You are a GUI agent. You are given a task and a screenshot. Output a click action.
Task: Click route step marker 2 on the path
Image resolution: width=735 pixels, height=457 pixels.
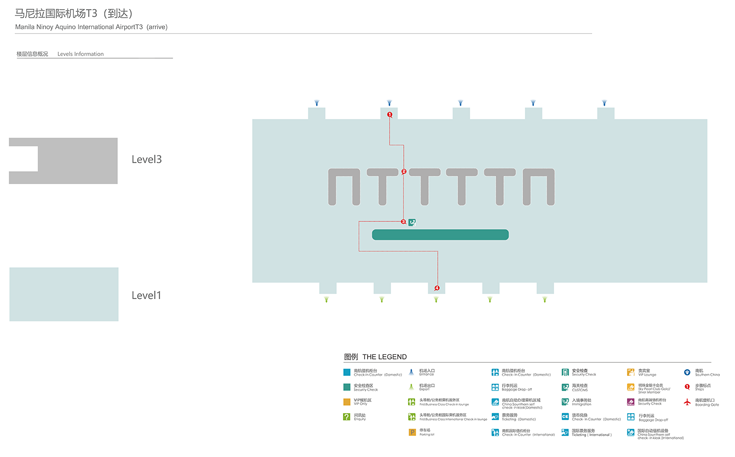click(x=404, y=172)
